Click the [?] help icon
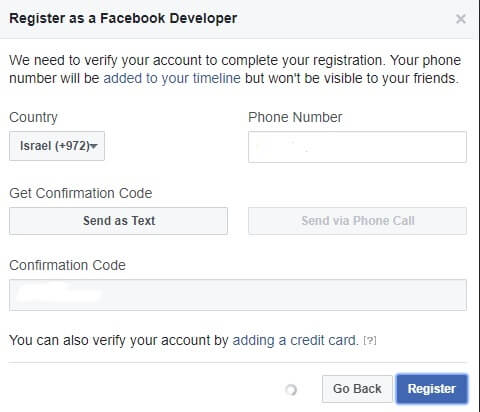480x412 pixels. pos(370,341)
